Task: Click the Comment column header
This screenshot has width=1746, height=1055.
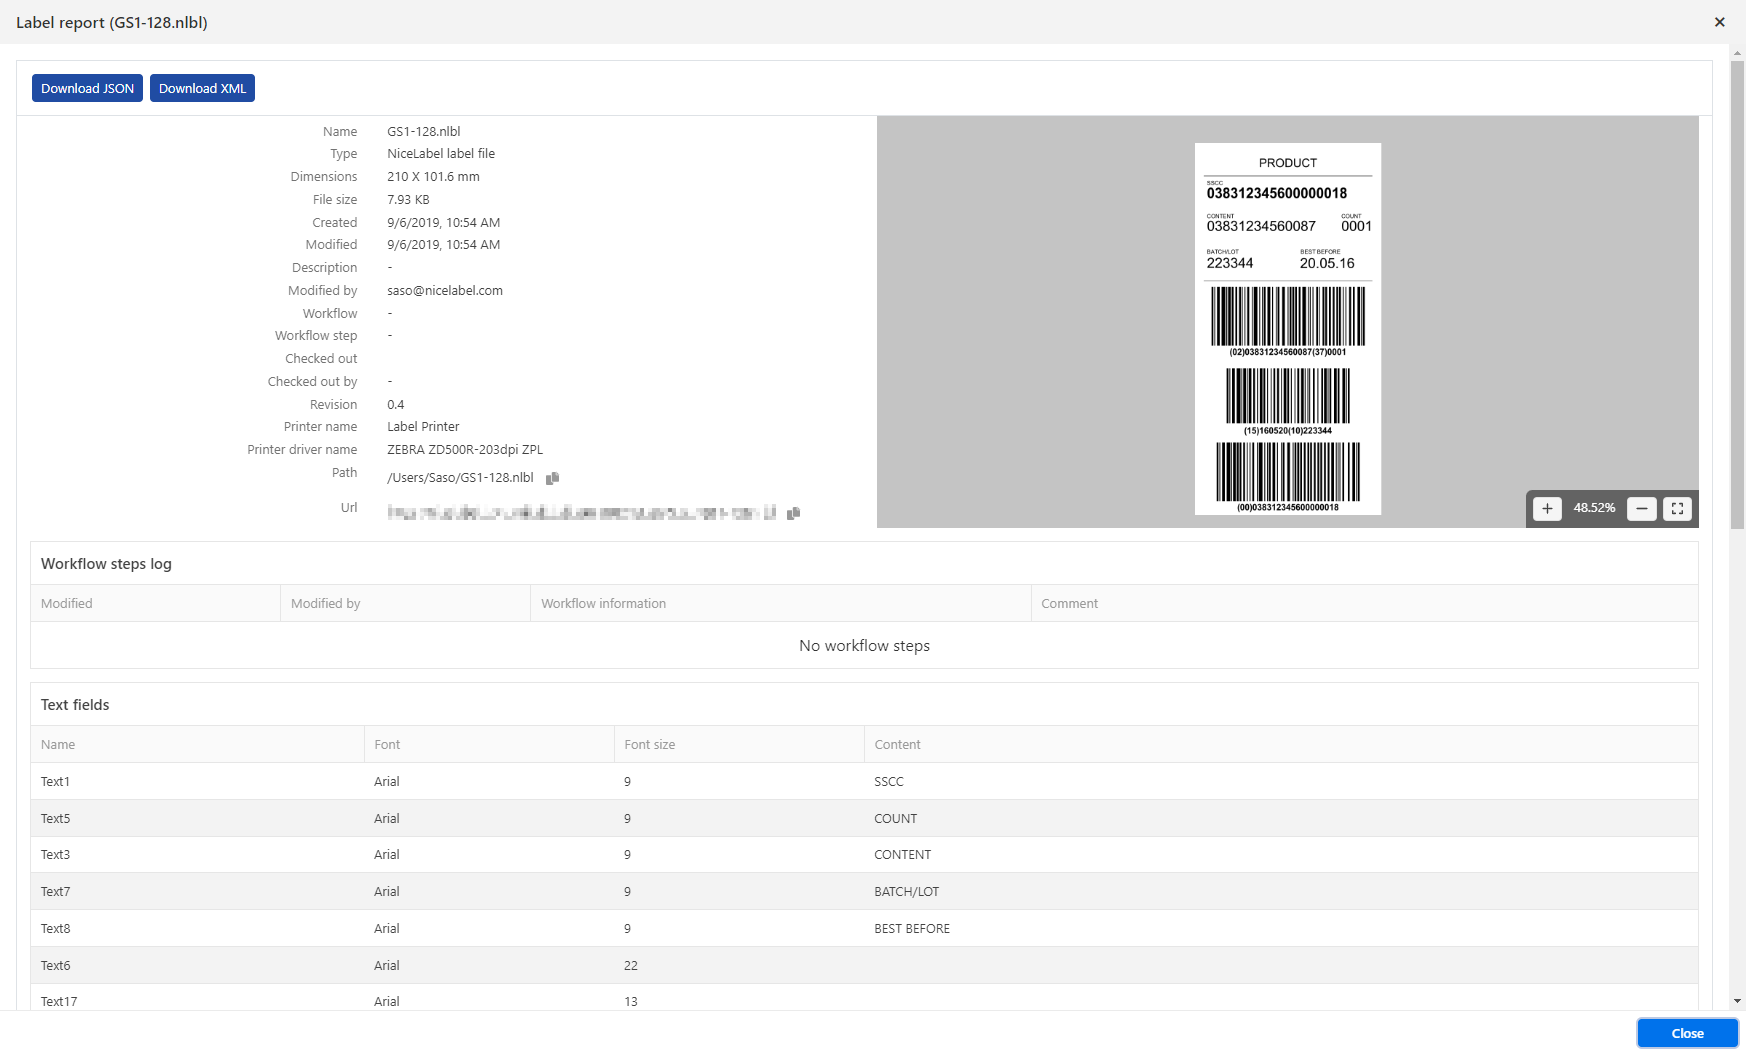Action: (1069, 604)
